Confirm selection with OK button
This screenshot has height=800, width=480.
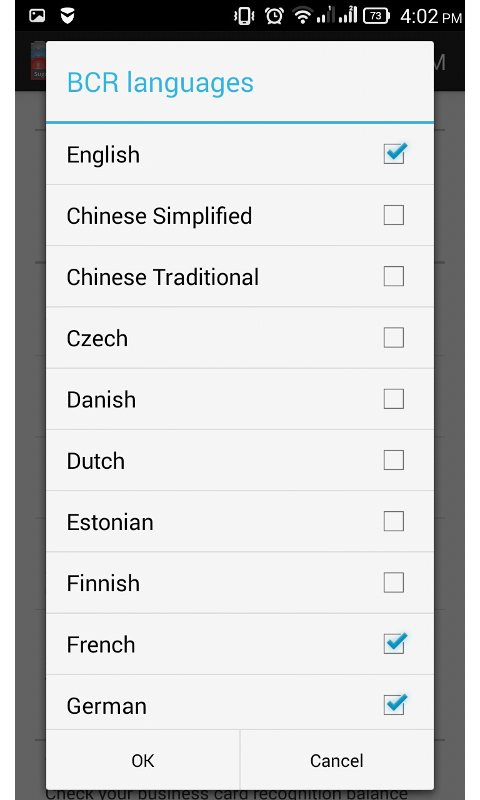click(x=143, y=760)
